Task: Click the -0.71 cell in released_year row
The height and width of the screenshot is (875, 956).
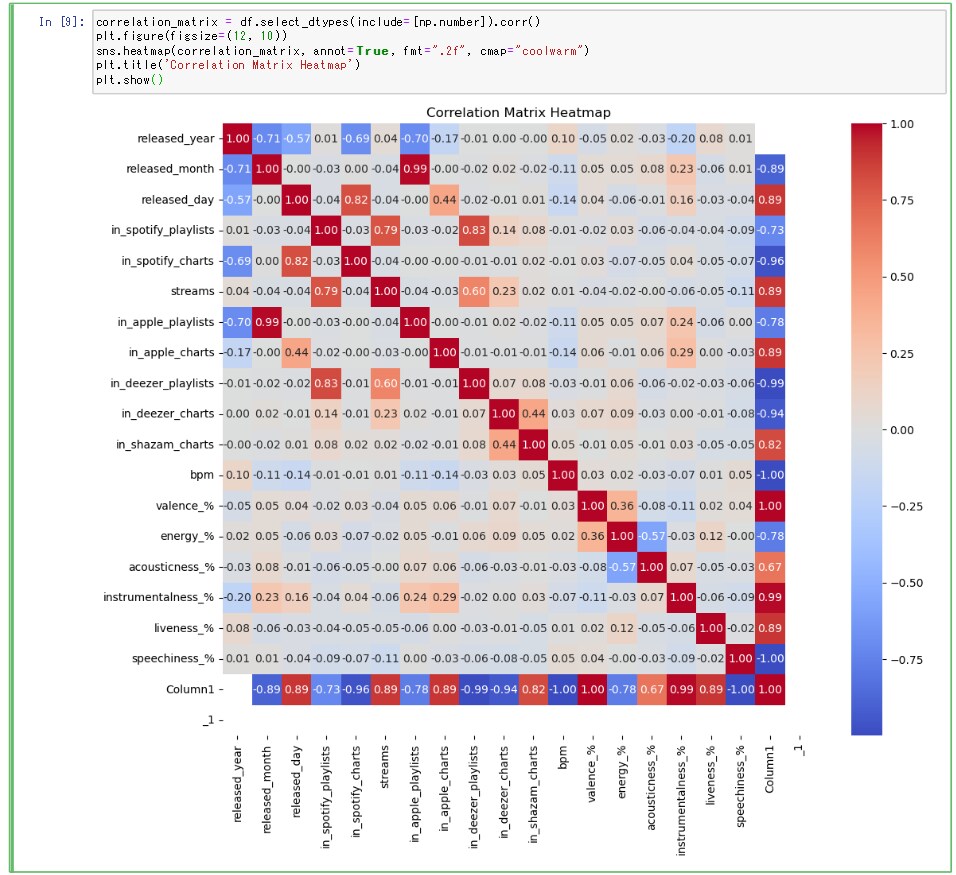Action: [266, 138]
